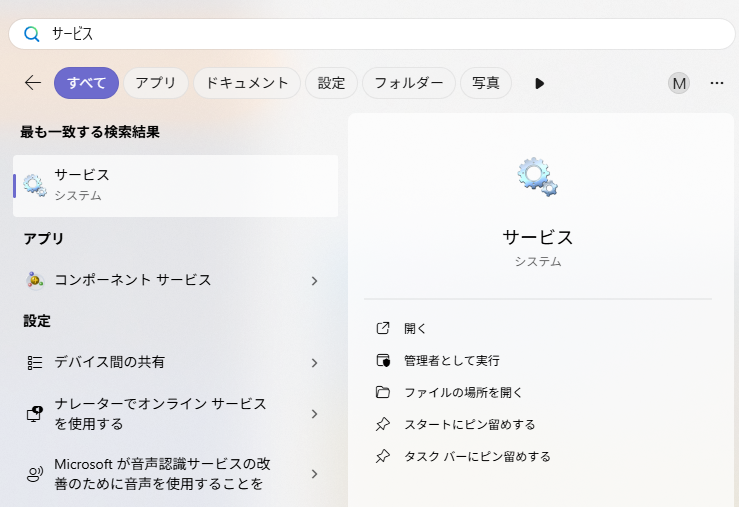Click the コンポーネント サービス app icon

point(35,280)
